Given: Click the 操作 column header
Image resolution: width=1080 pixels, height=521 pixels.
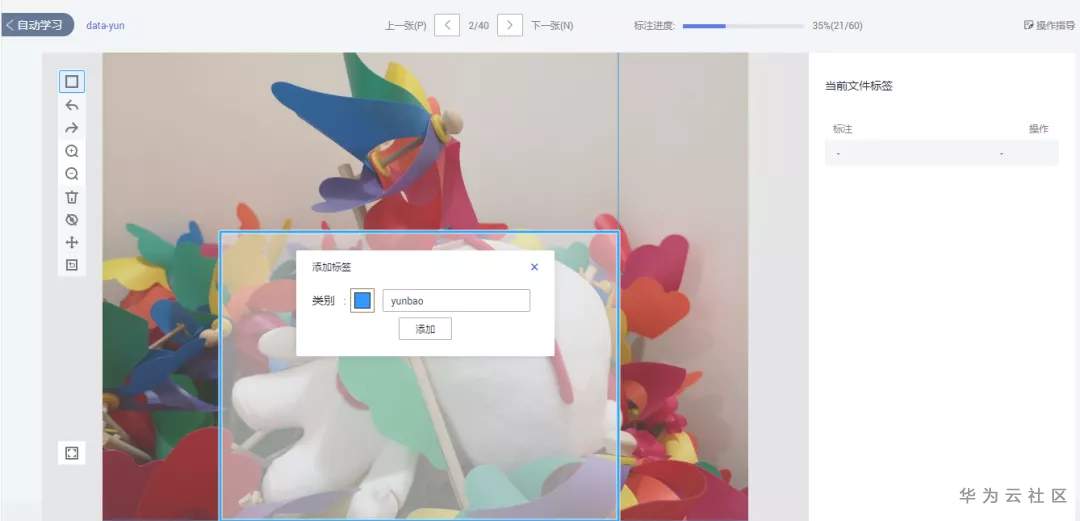Looking at the screenshot, I should click(1039, 129).
